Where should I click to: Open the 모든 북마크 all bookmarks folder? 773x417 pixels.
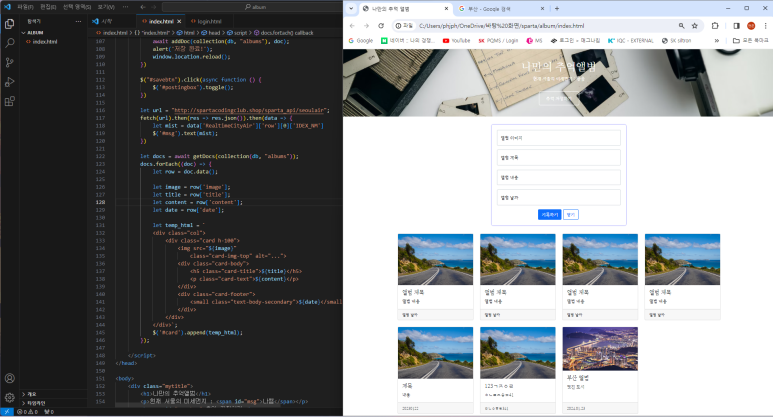coord(750,40)
